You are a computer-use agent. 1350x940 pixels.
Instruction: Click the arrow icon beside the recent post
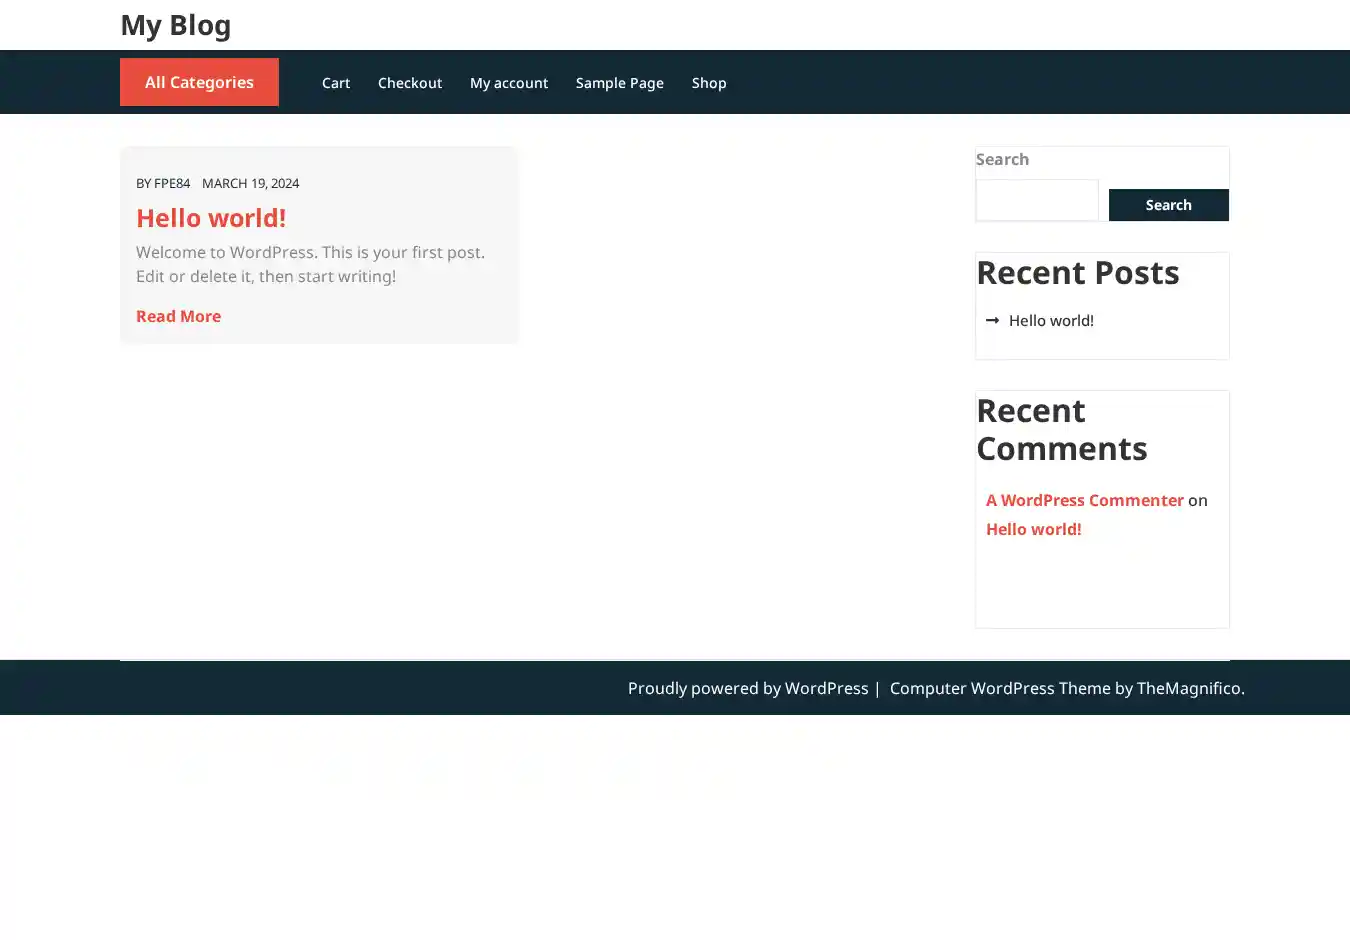point(992,320)
